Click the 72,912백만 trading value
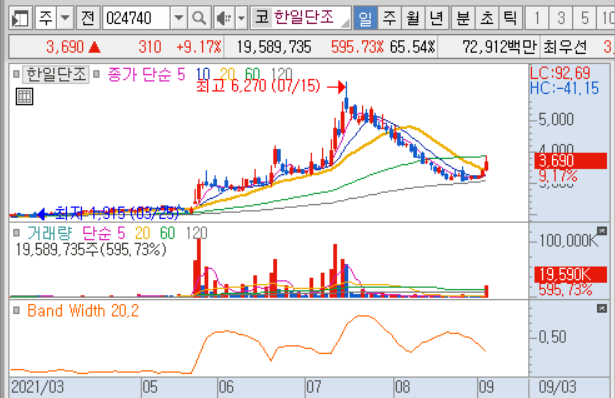The image size is (615, 398). (499, 47)
